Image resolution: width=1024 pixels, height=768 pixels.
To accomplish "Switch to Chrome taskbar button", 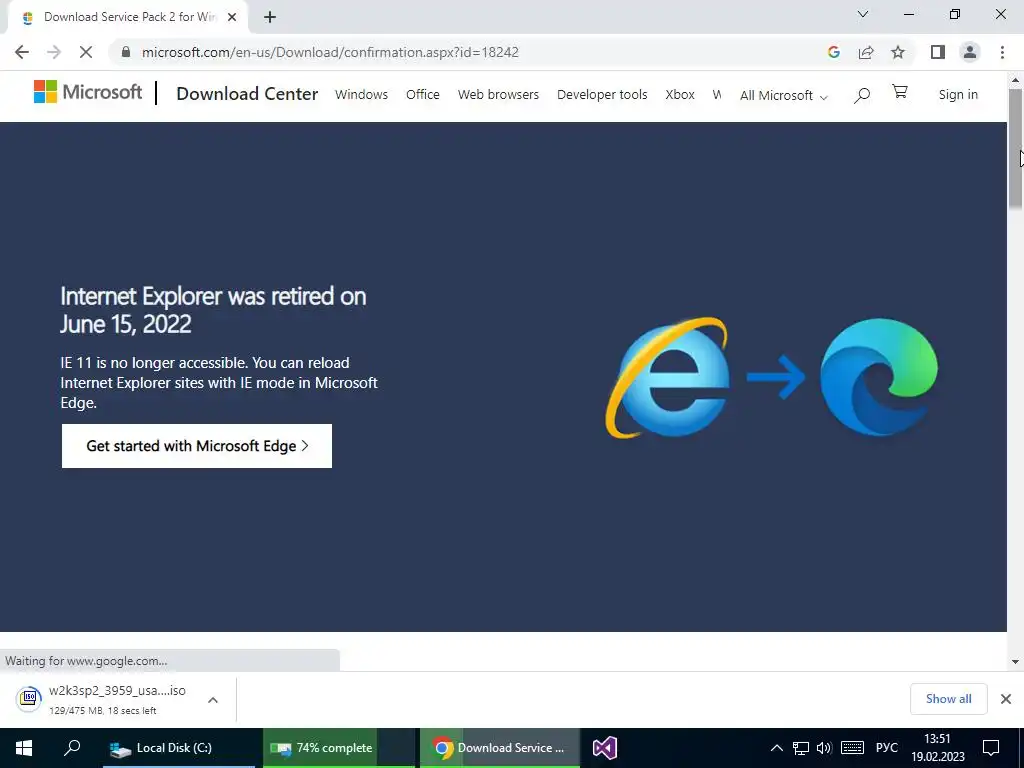I will (500, 748).
